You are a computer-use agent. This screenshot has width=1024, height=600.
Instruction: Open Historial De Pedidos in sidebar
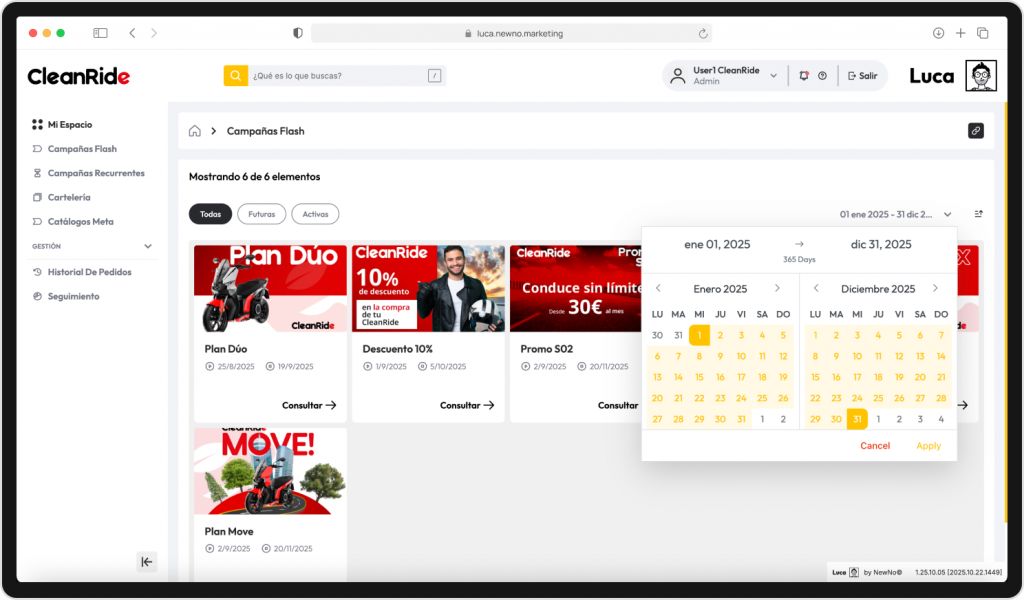pos(89,272)
